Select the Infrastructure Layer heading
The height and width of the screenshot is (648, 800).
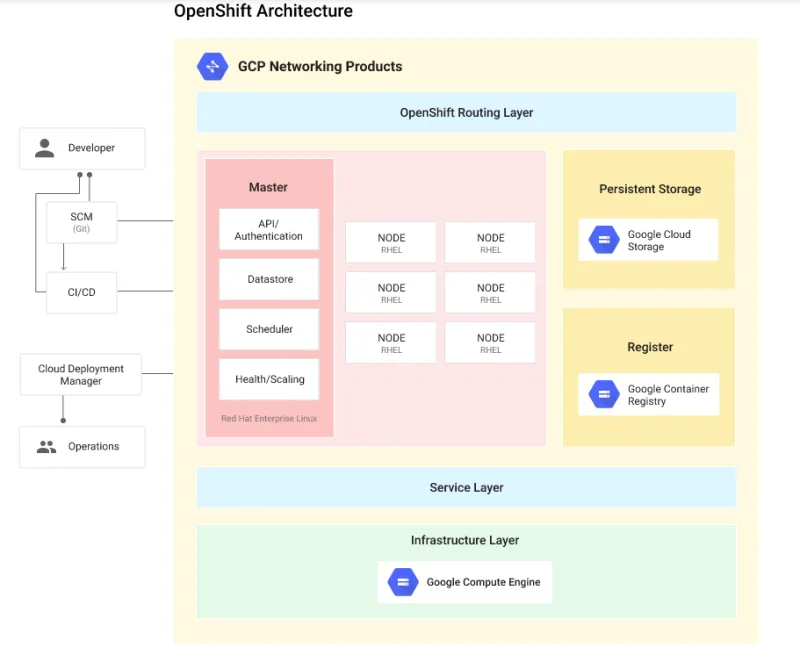pos(465,540)
